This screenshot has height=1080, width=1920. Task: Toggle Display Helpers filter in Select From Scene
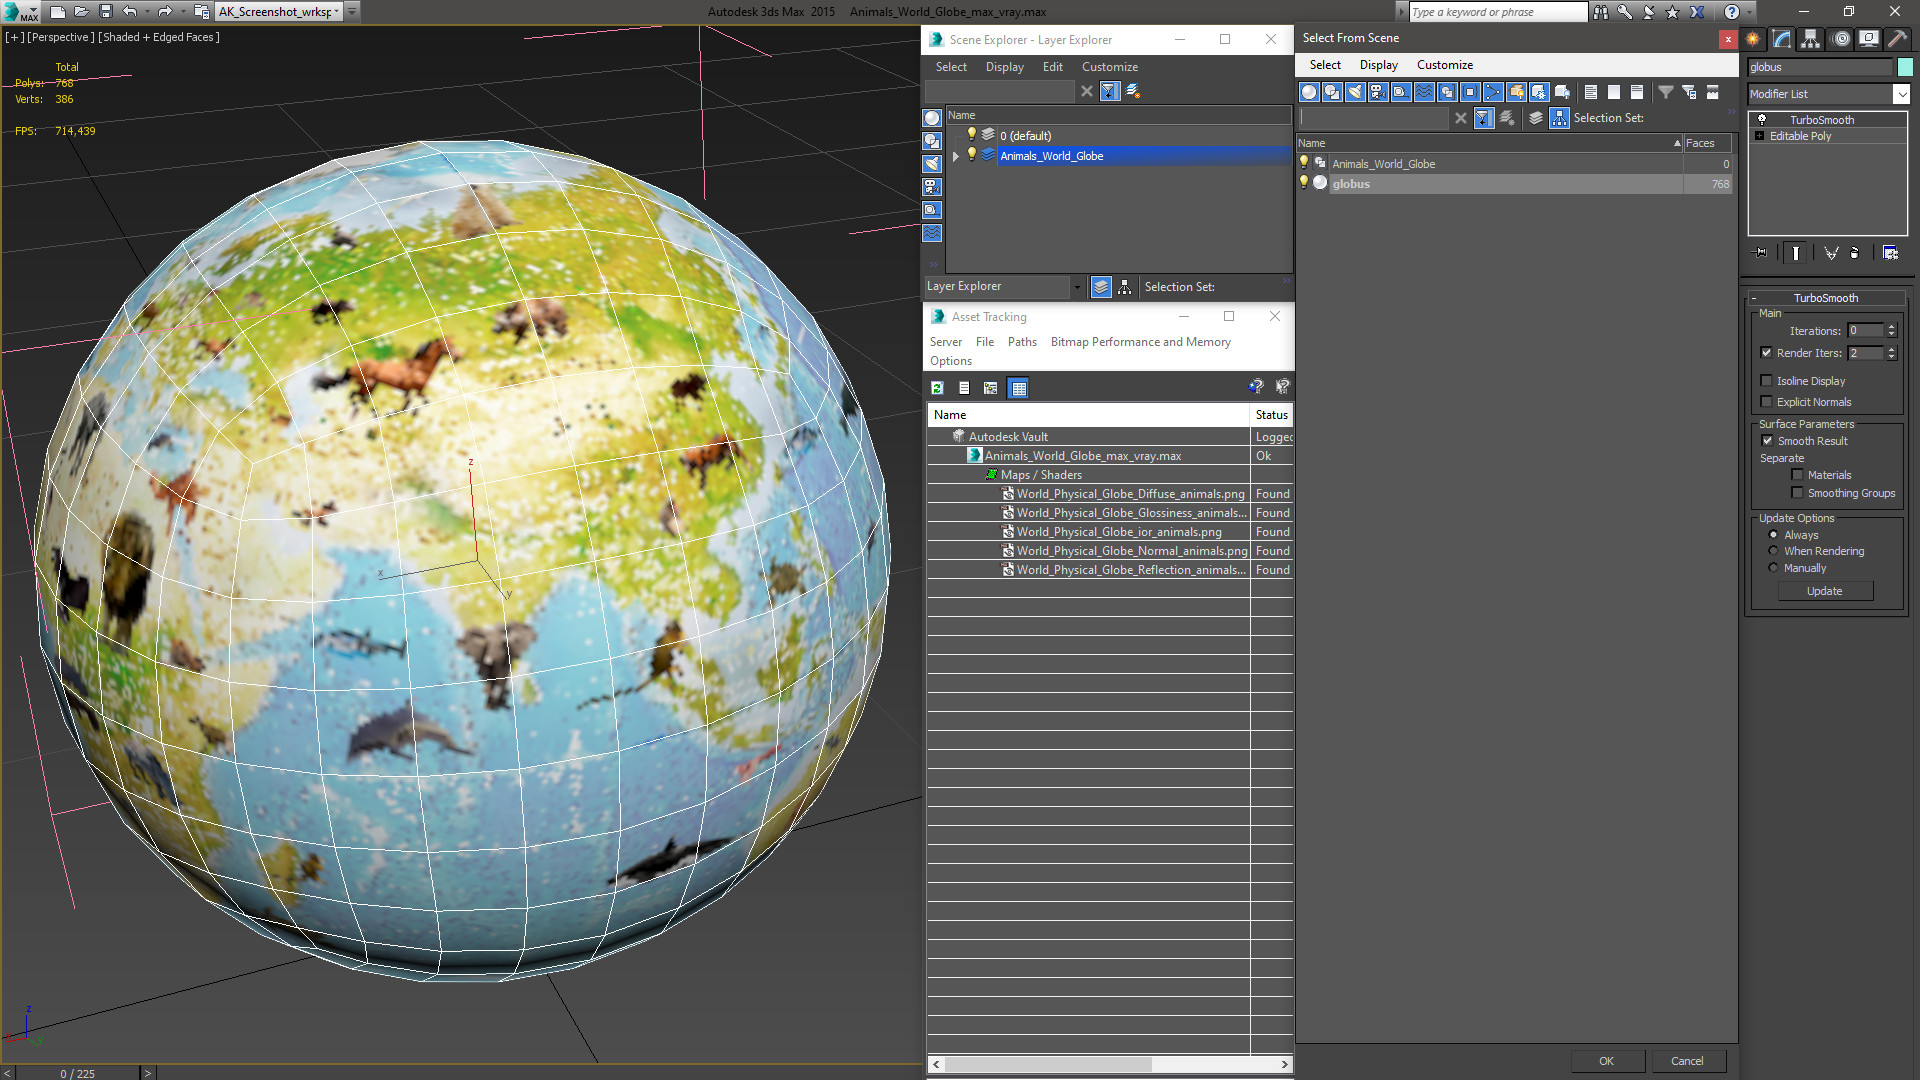[1401, 92]
